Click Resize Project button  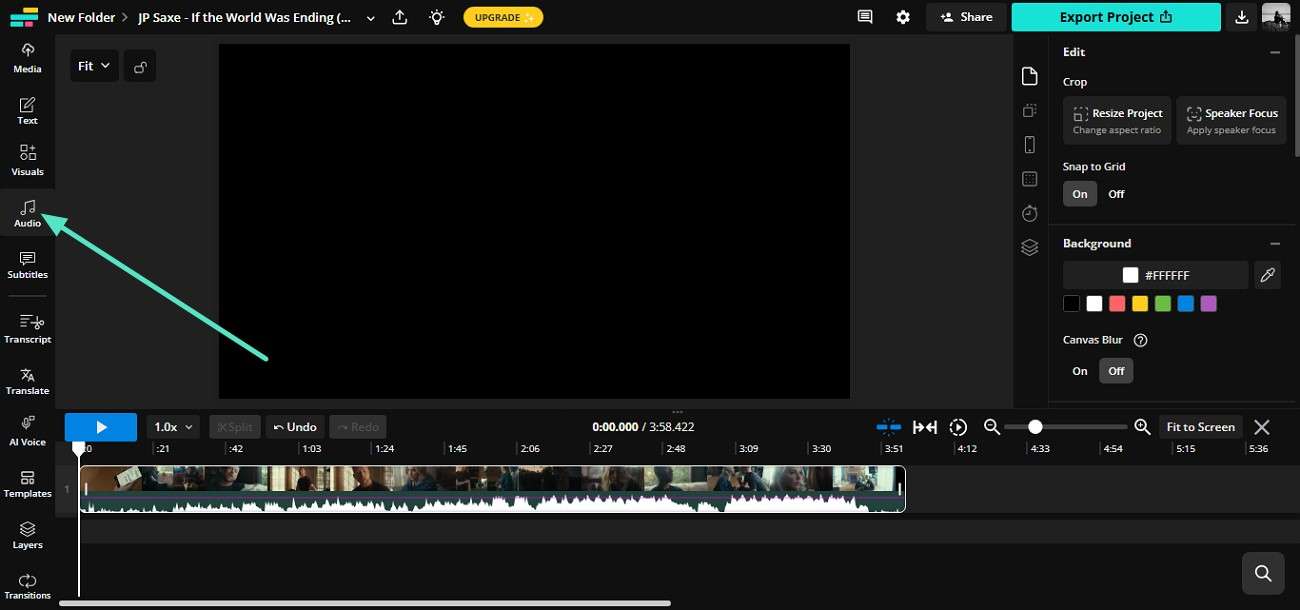click(x=1117, y=120)
